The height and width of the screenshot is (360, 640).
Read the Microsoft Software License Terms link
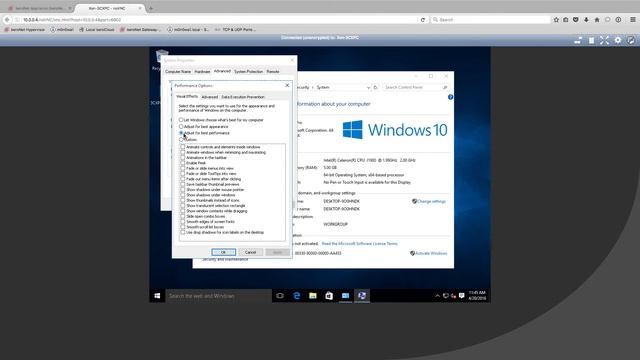point(359,244)
